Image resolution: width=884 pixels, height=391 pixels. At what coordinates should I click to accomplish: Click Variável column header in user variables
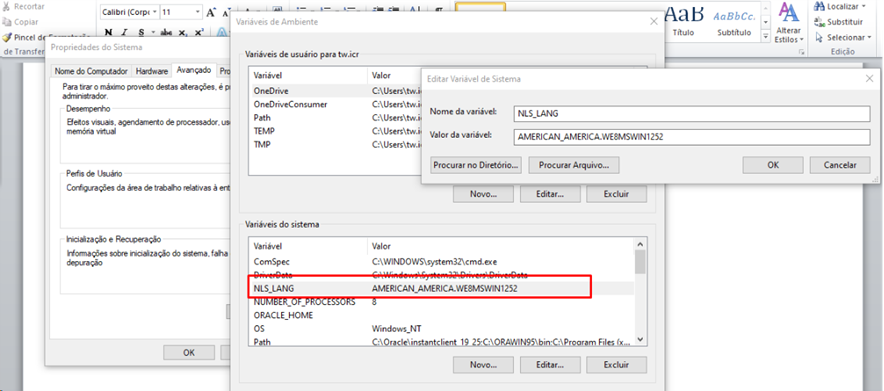tap(308, 75)
